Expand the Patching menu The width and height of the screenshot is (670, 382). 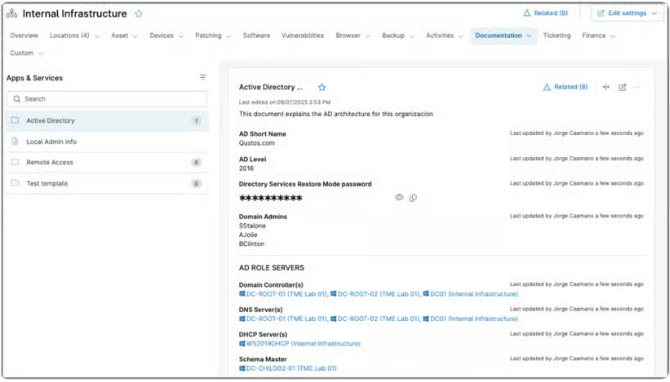[x=228, y=36]
